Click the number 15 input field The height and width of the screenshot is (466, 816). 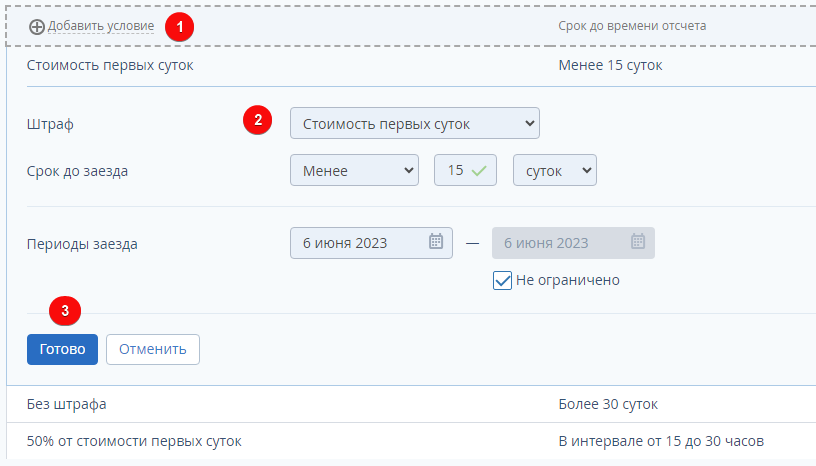point(456,171)
